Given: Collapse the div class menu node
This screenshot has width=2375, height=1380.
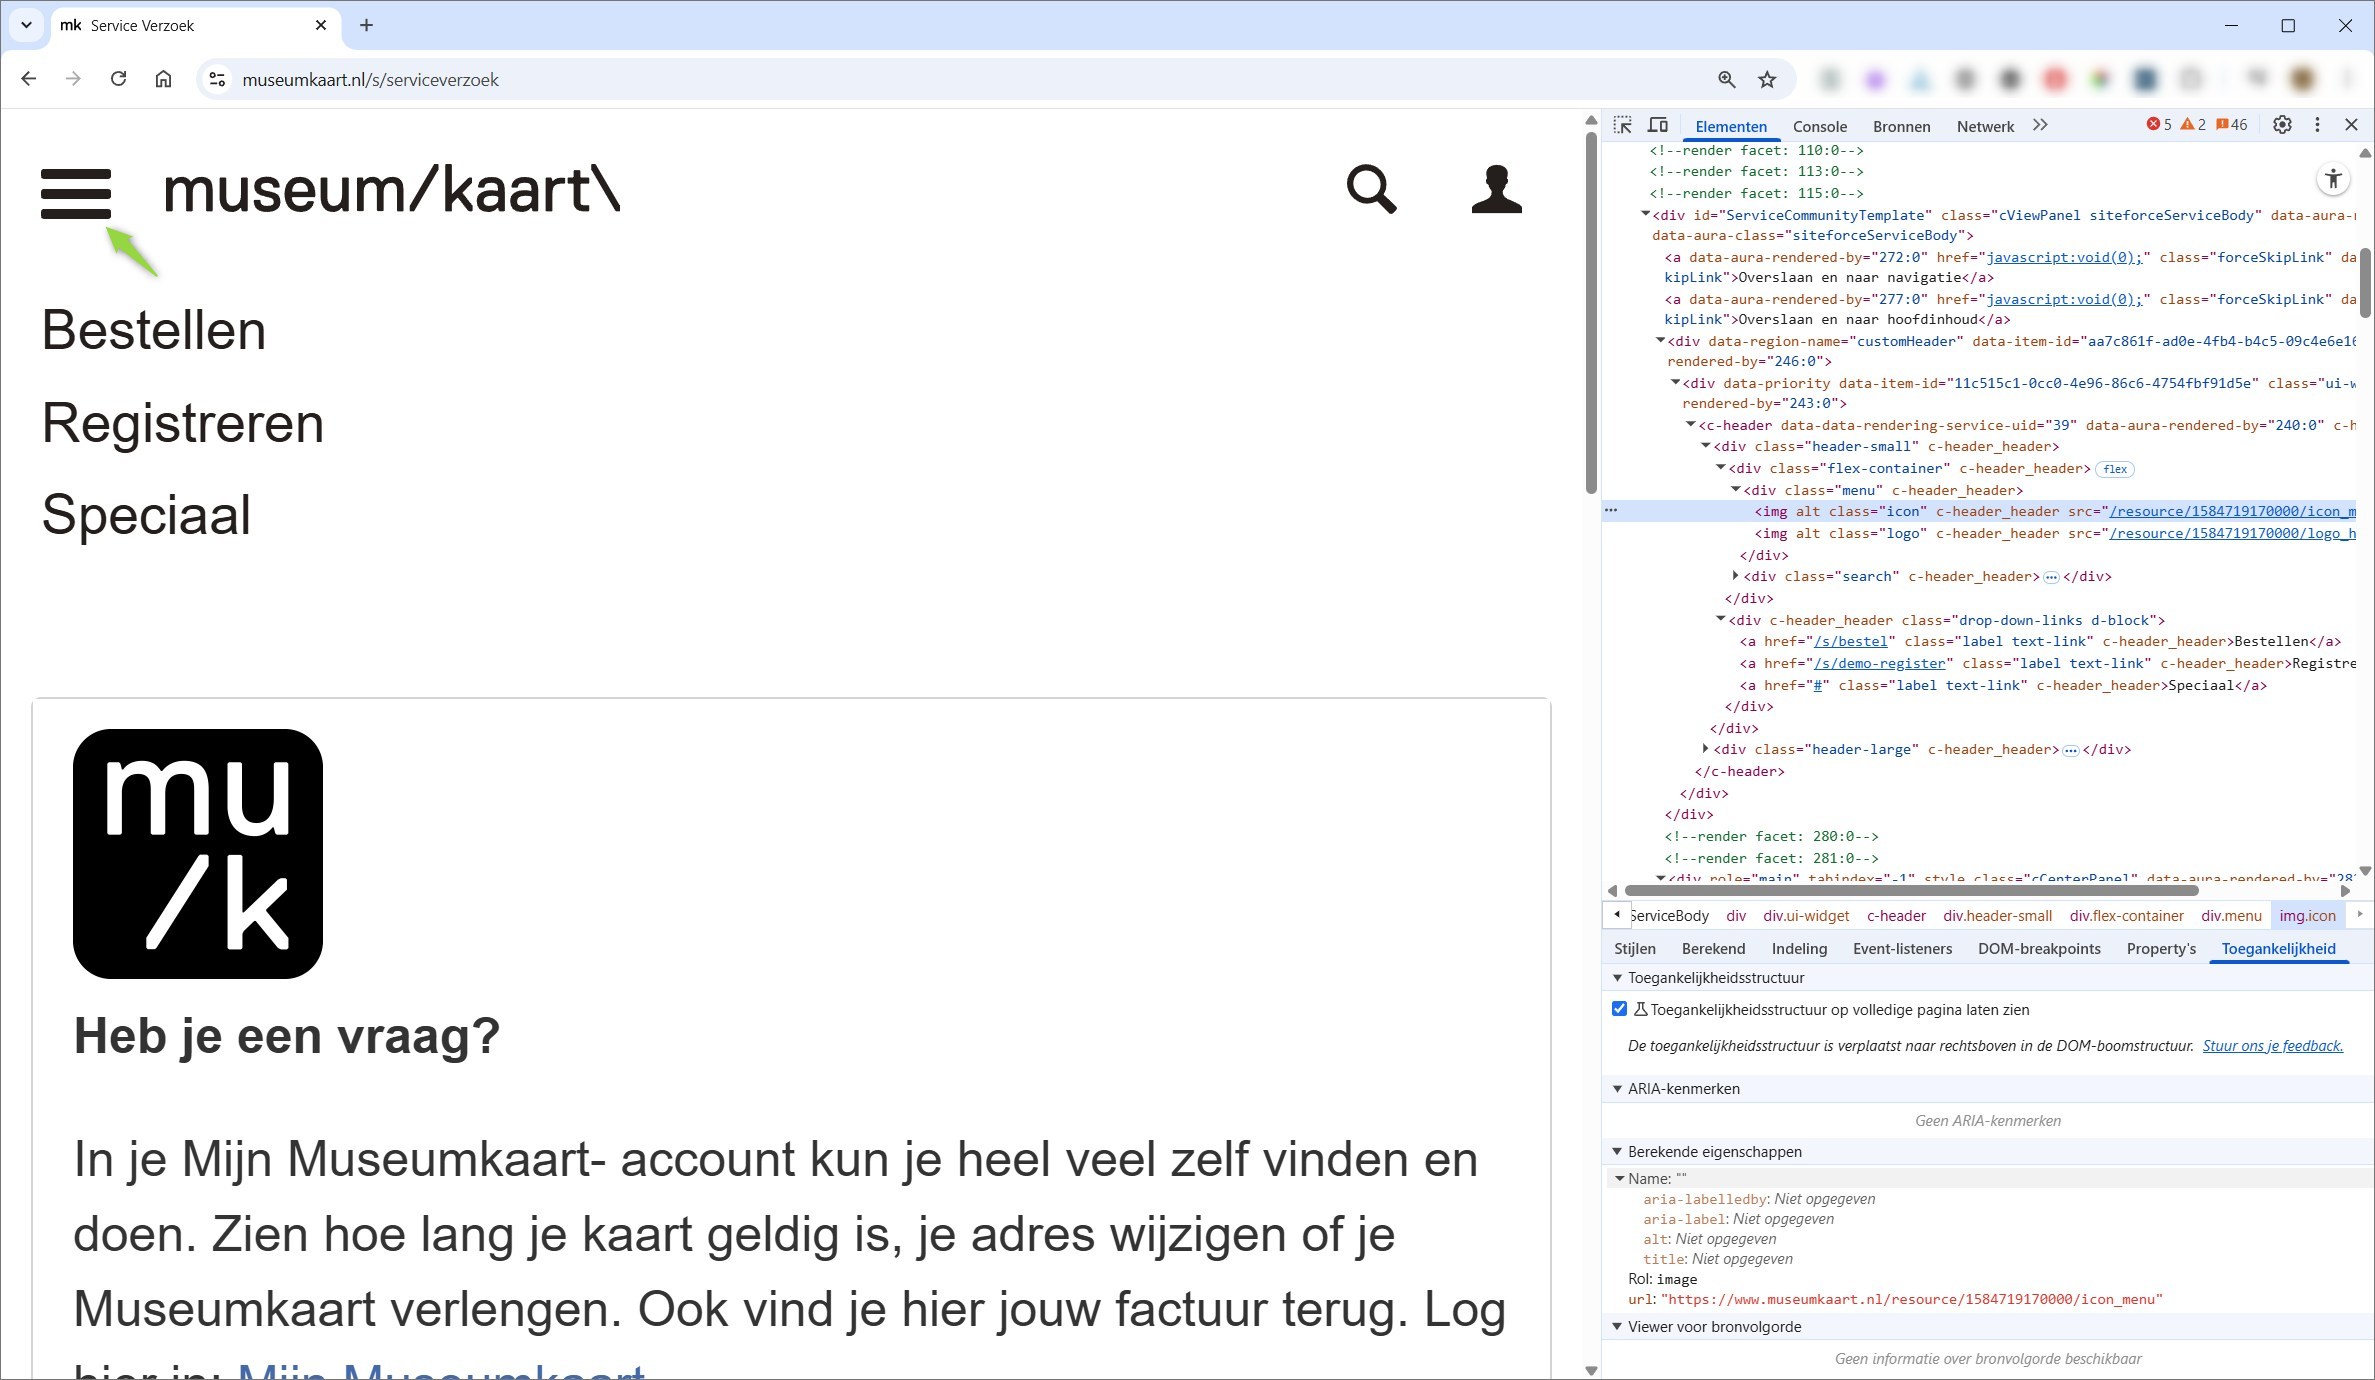Looking at the screenshot, I should click(1736, 490).
